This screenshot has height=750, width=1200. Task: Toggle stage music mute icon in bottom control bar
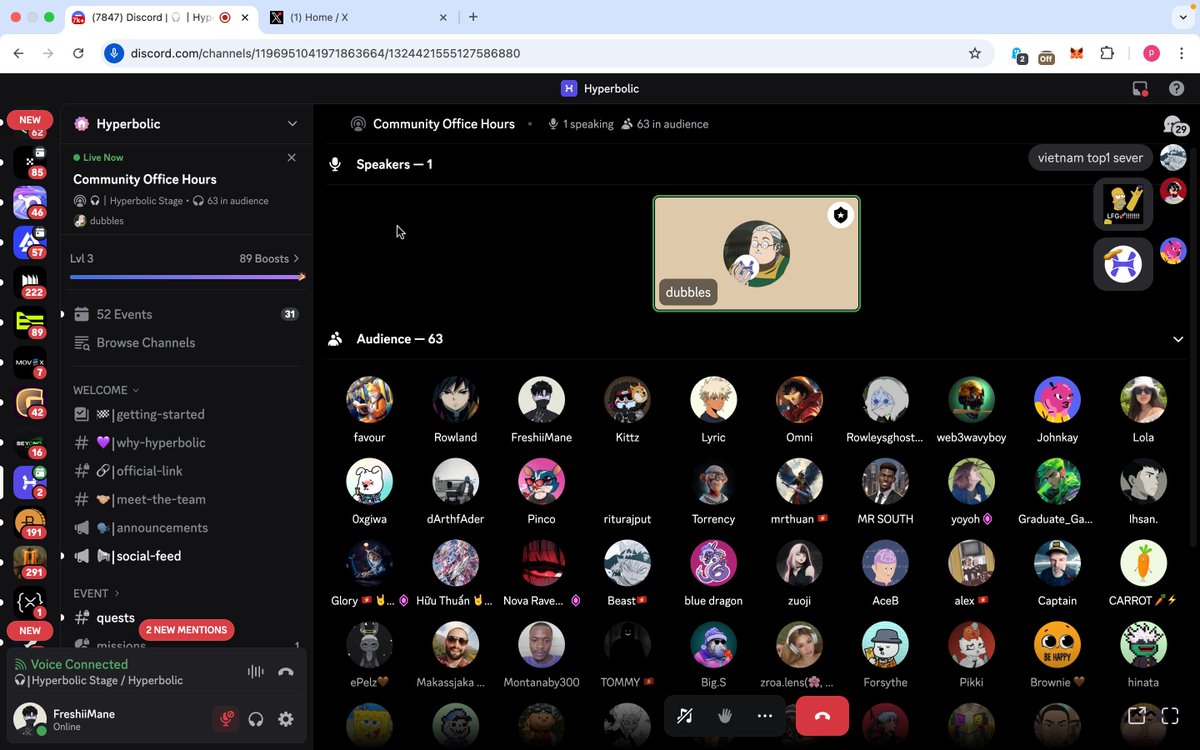click(x=685, y=716)
